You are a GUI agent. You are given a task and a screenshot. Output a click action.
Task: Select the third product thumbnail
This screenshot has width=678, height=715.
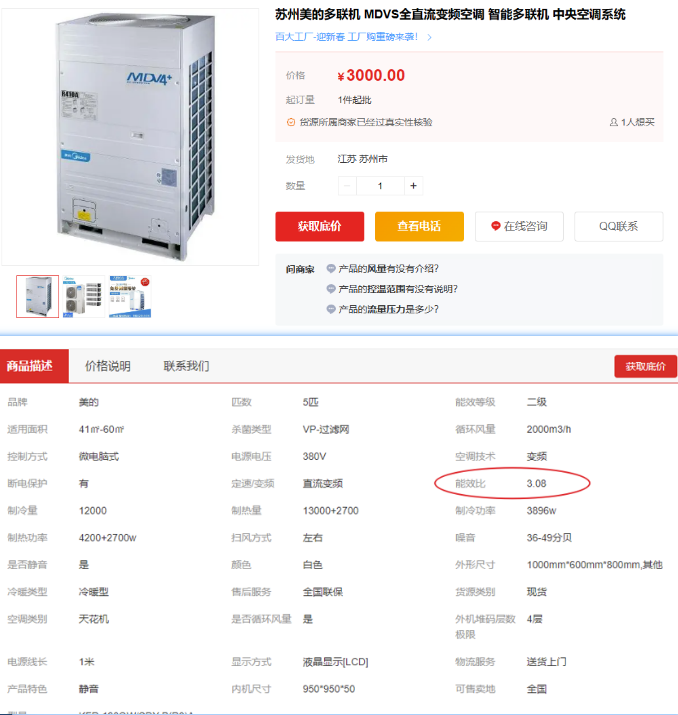pos(130,296)
